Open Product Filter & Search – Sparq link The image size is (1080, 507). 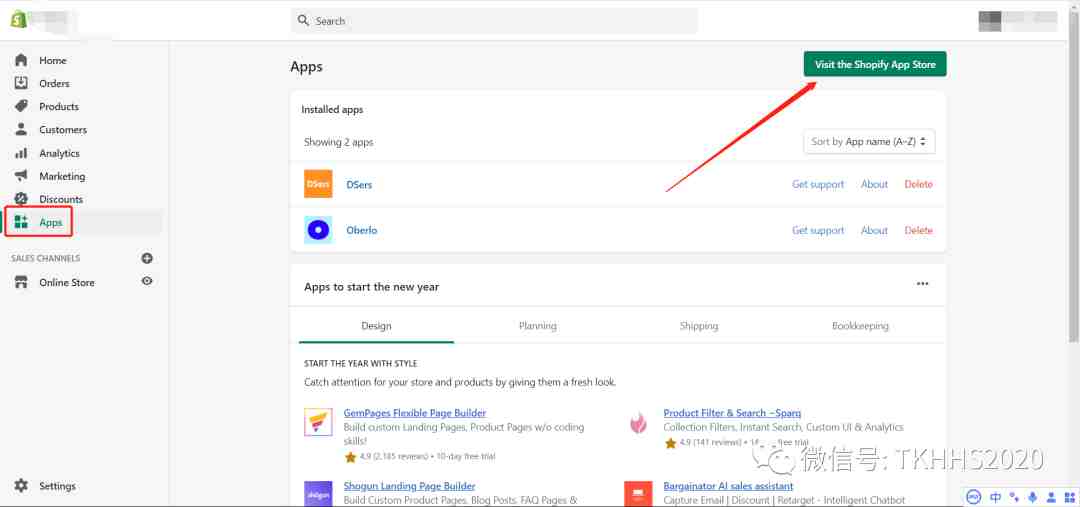click(732, 413)
